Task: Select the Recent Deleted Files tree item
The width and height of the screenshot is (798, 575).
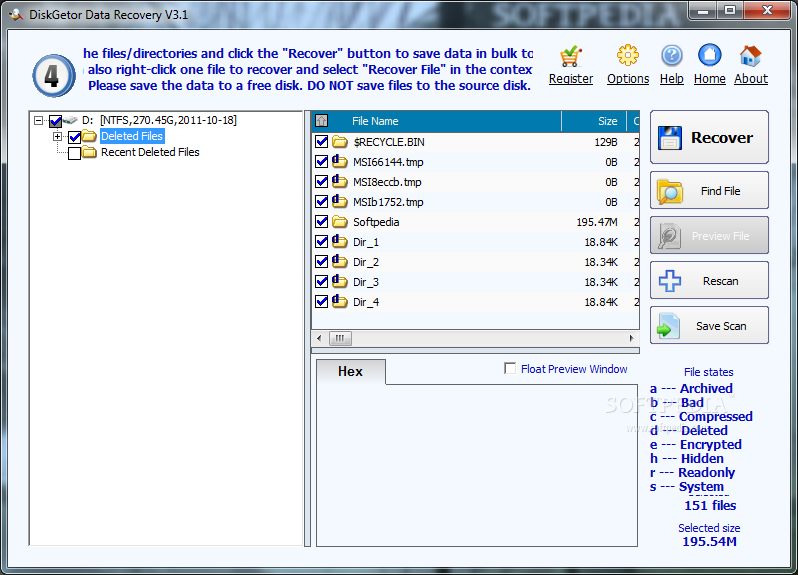Action: click(150, 152)
